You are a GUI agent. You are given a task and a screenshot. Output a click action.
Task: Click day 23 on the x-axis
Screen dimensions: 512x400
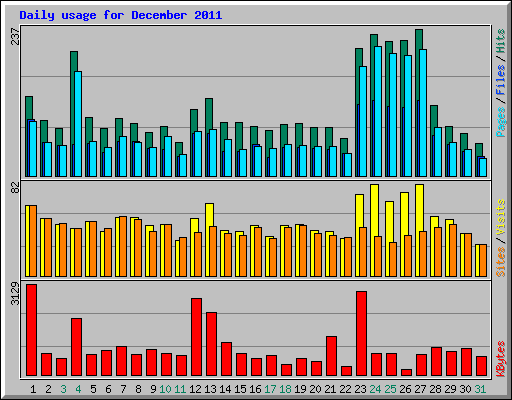click(x=360, y=389)
